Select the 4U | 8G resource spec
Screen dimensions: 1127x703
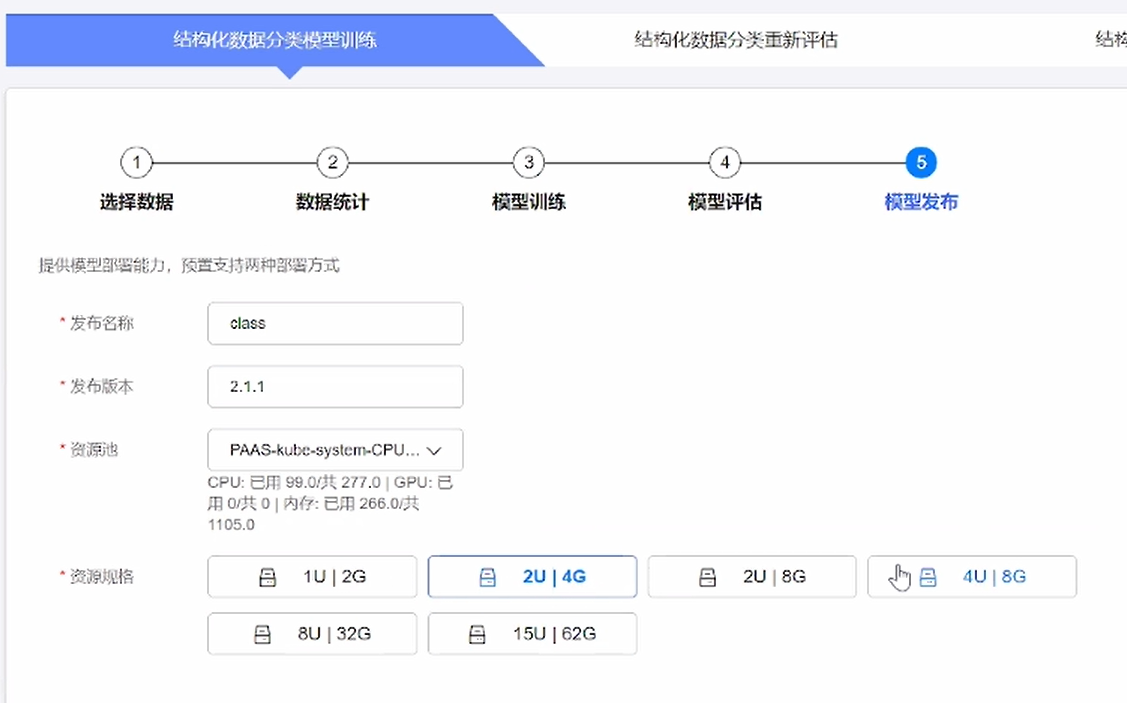(x=972, y=576)
